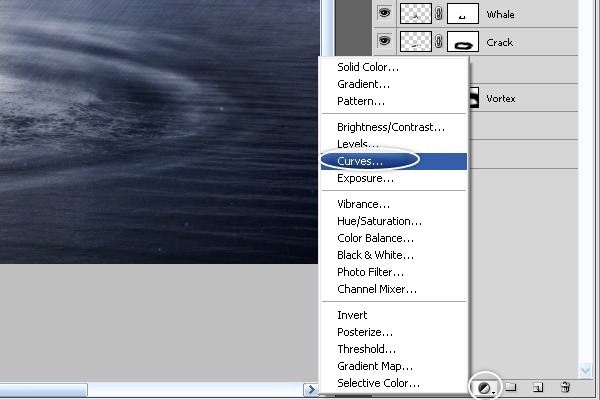
Task: Add Hue/Saturation adjustment layer
Action: (394, 221)
